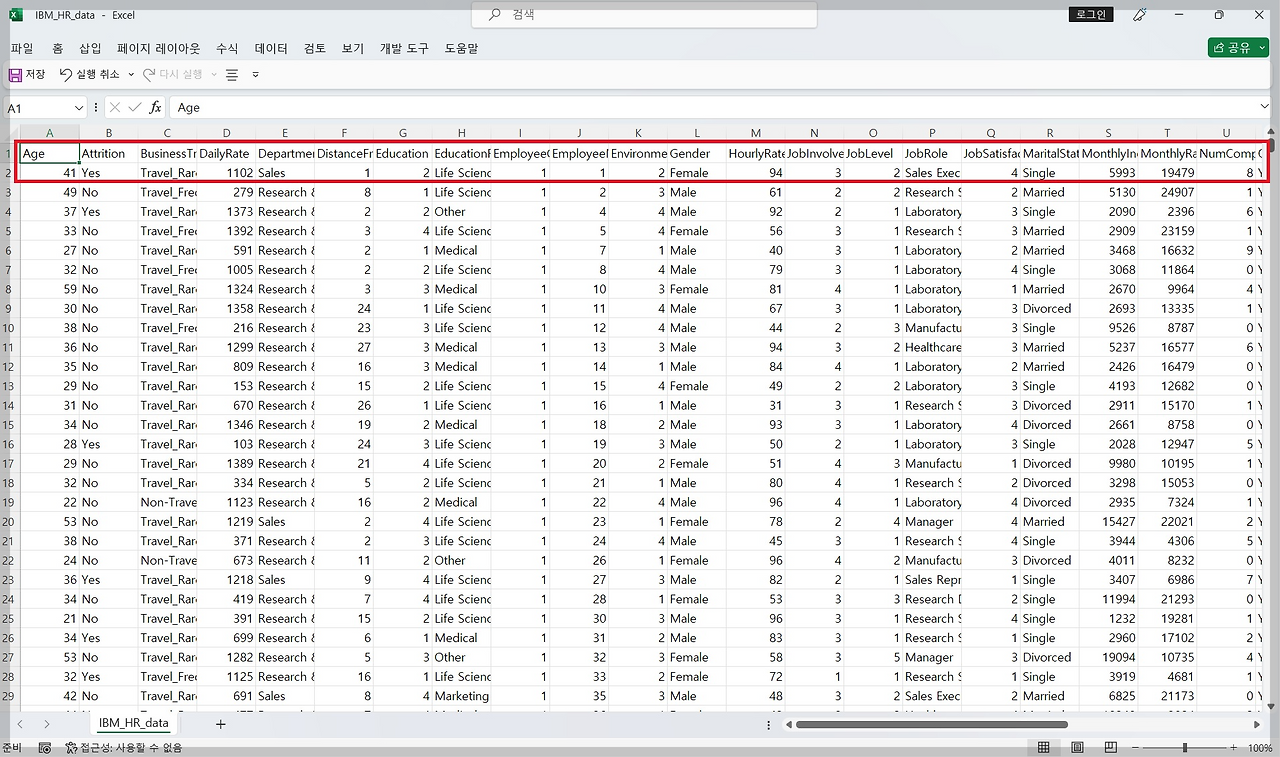Viewport: 1280px width, 757px height.
Task: Add a new sheet with plus icon
Action: click(x=221, y=724)
